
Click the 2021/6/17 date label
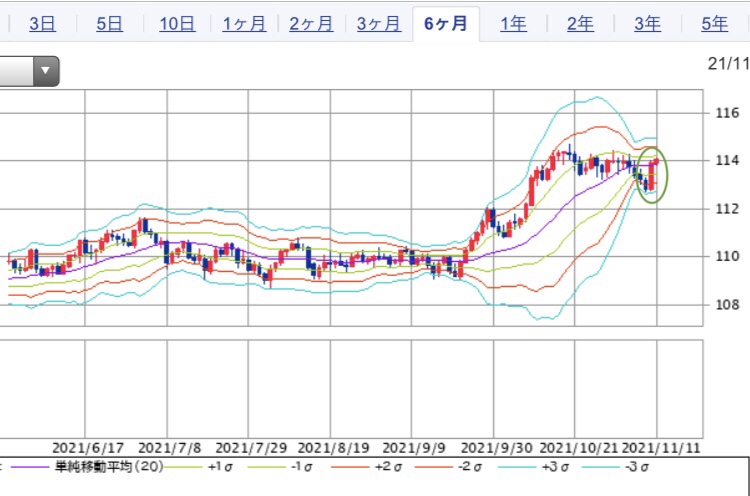[88, 448]
